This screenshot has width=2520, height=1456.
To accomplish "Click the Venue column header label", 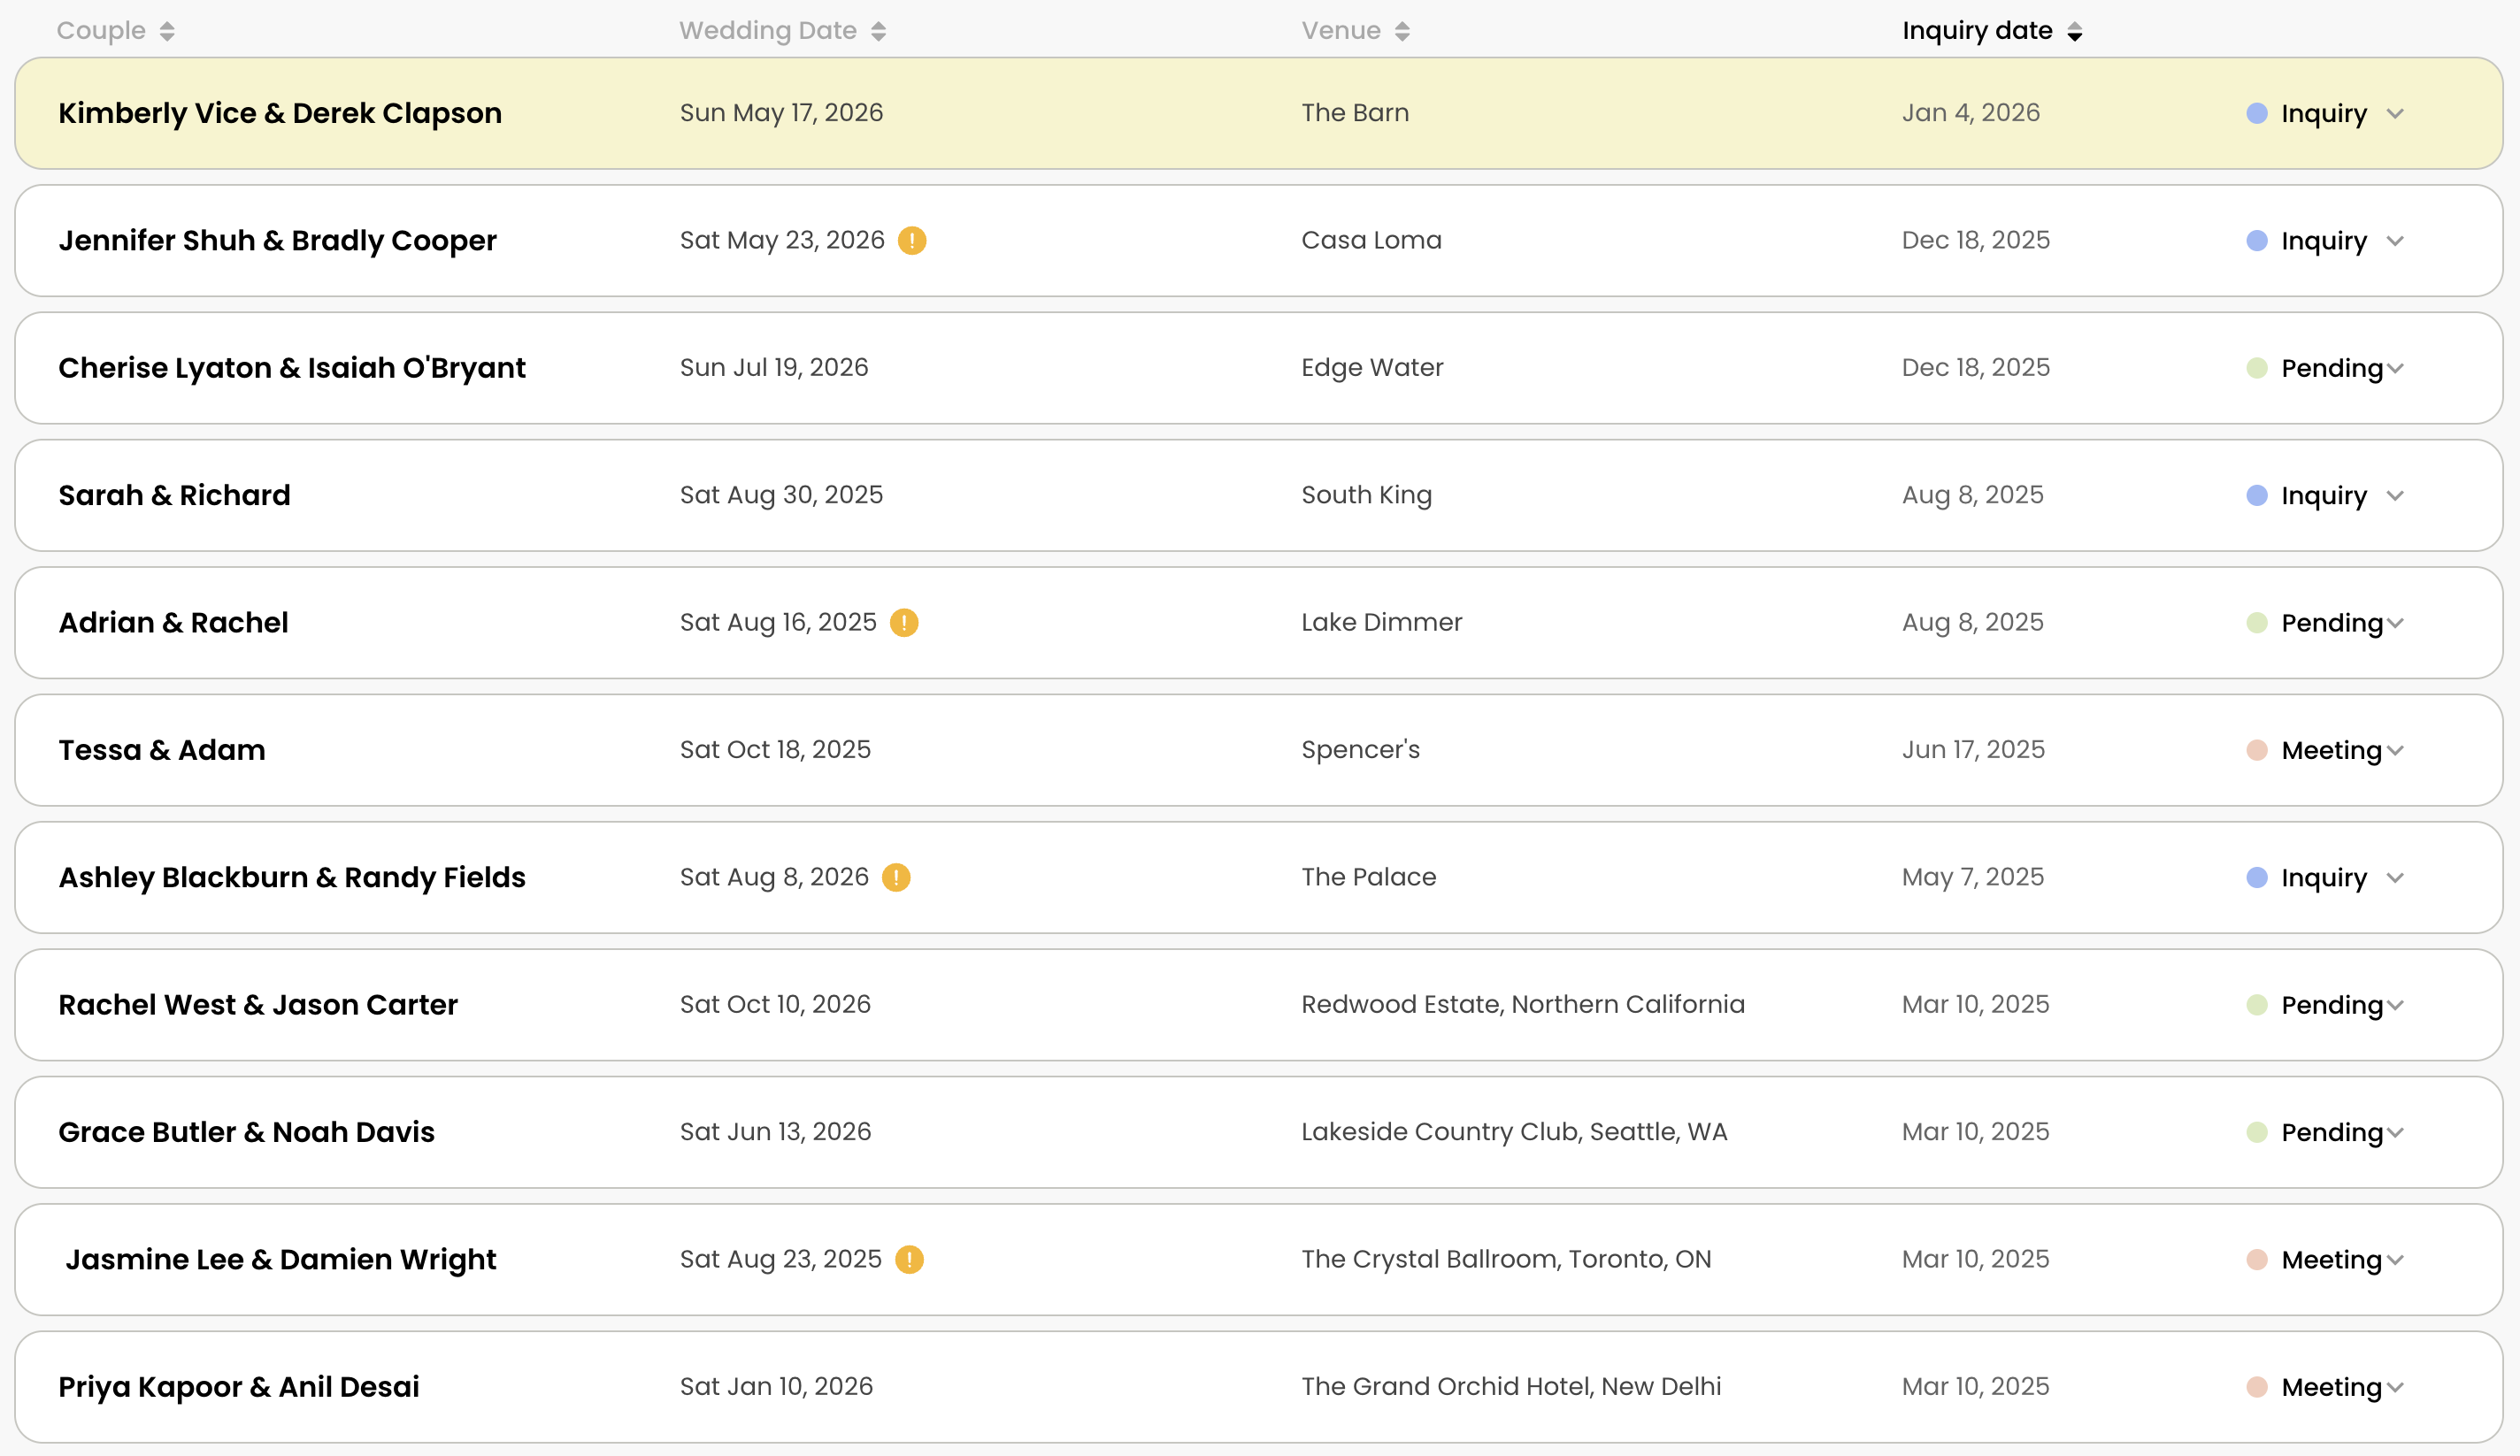I will click(1340, 31).
